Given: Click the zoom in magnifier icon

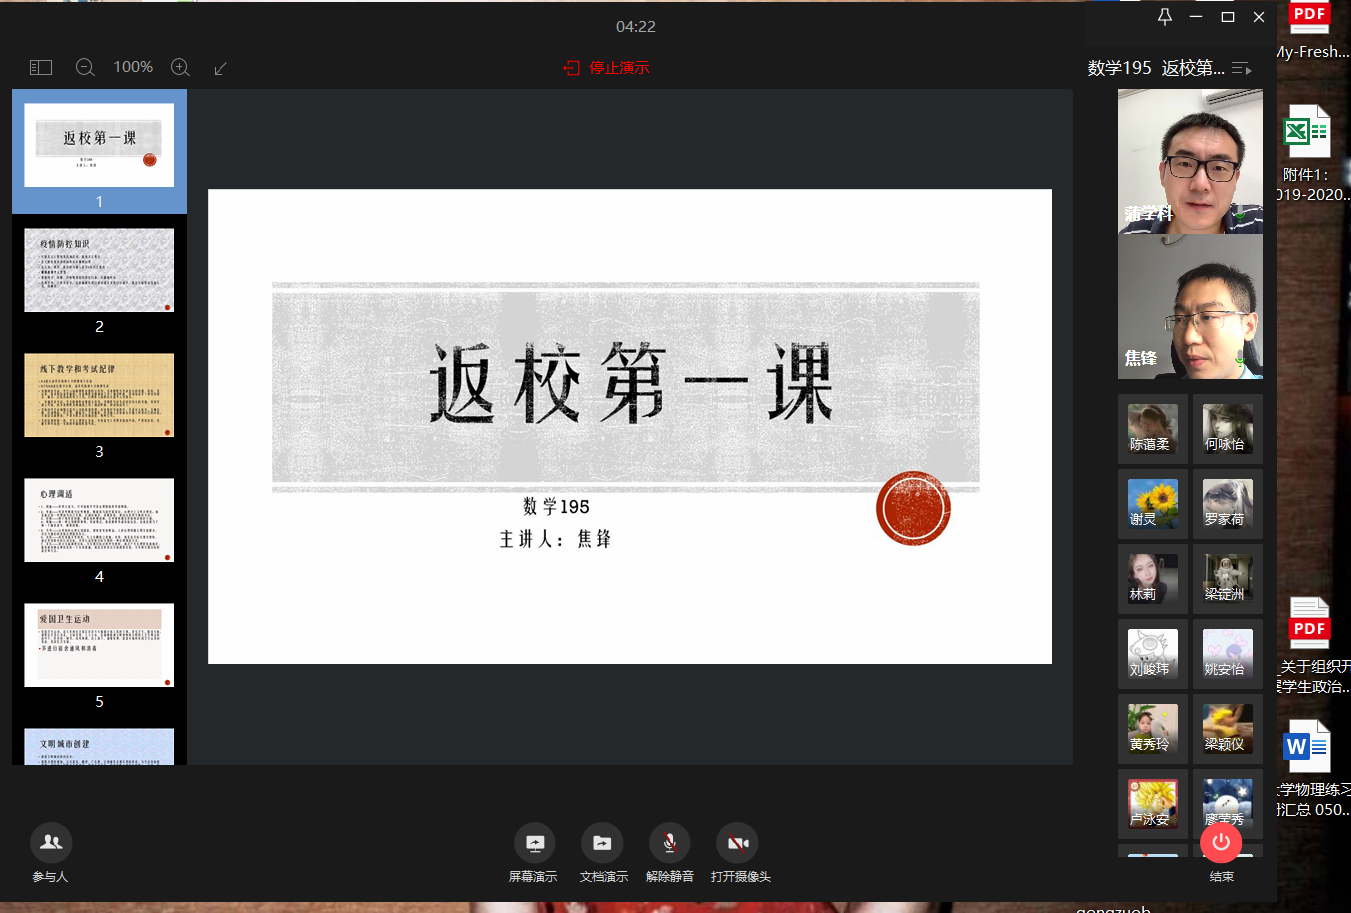Looking at the screenshot, I should click(180, 68).
